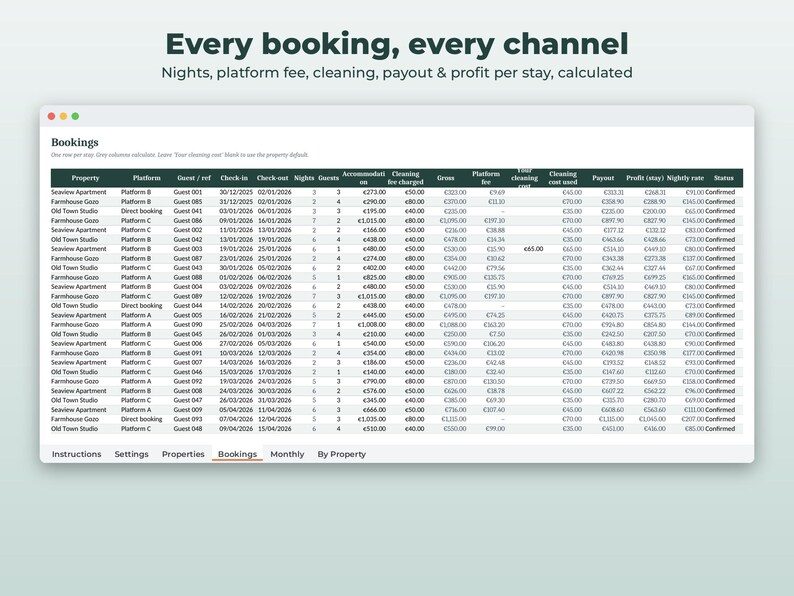Screen dimensions: 794x596
Task: Select the Guest 085 cell
Action: tap(188, 202)
